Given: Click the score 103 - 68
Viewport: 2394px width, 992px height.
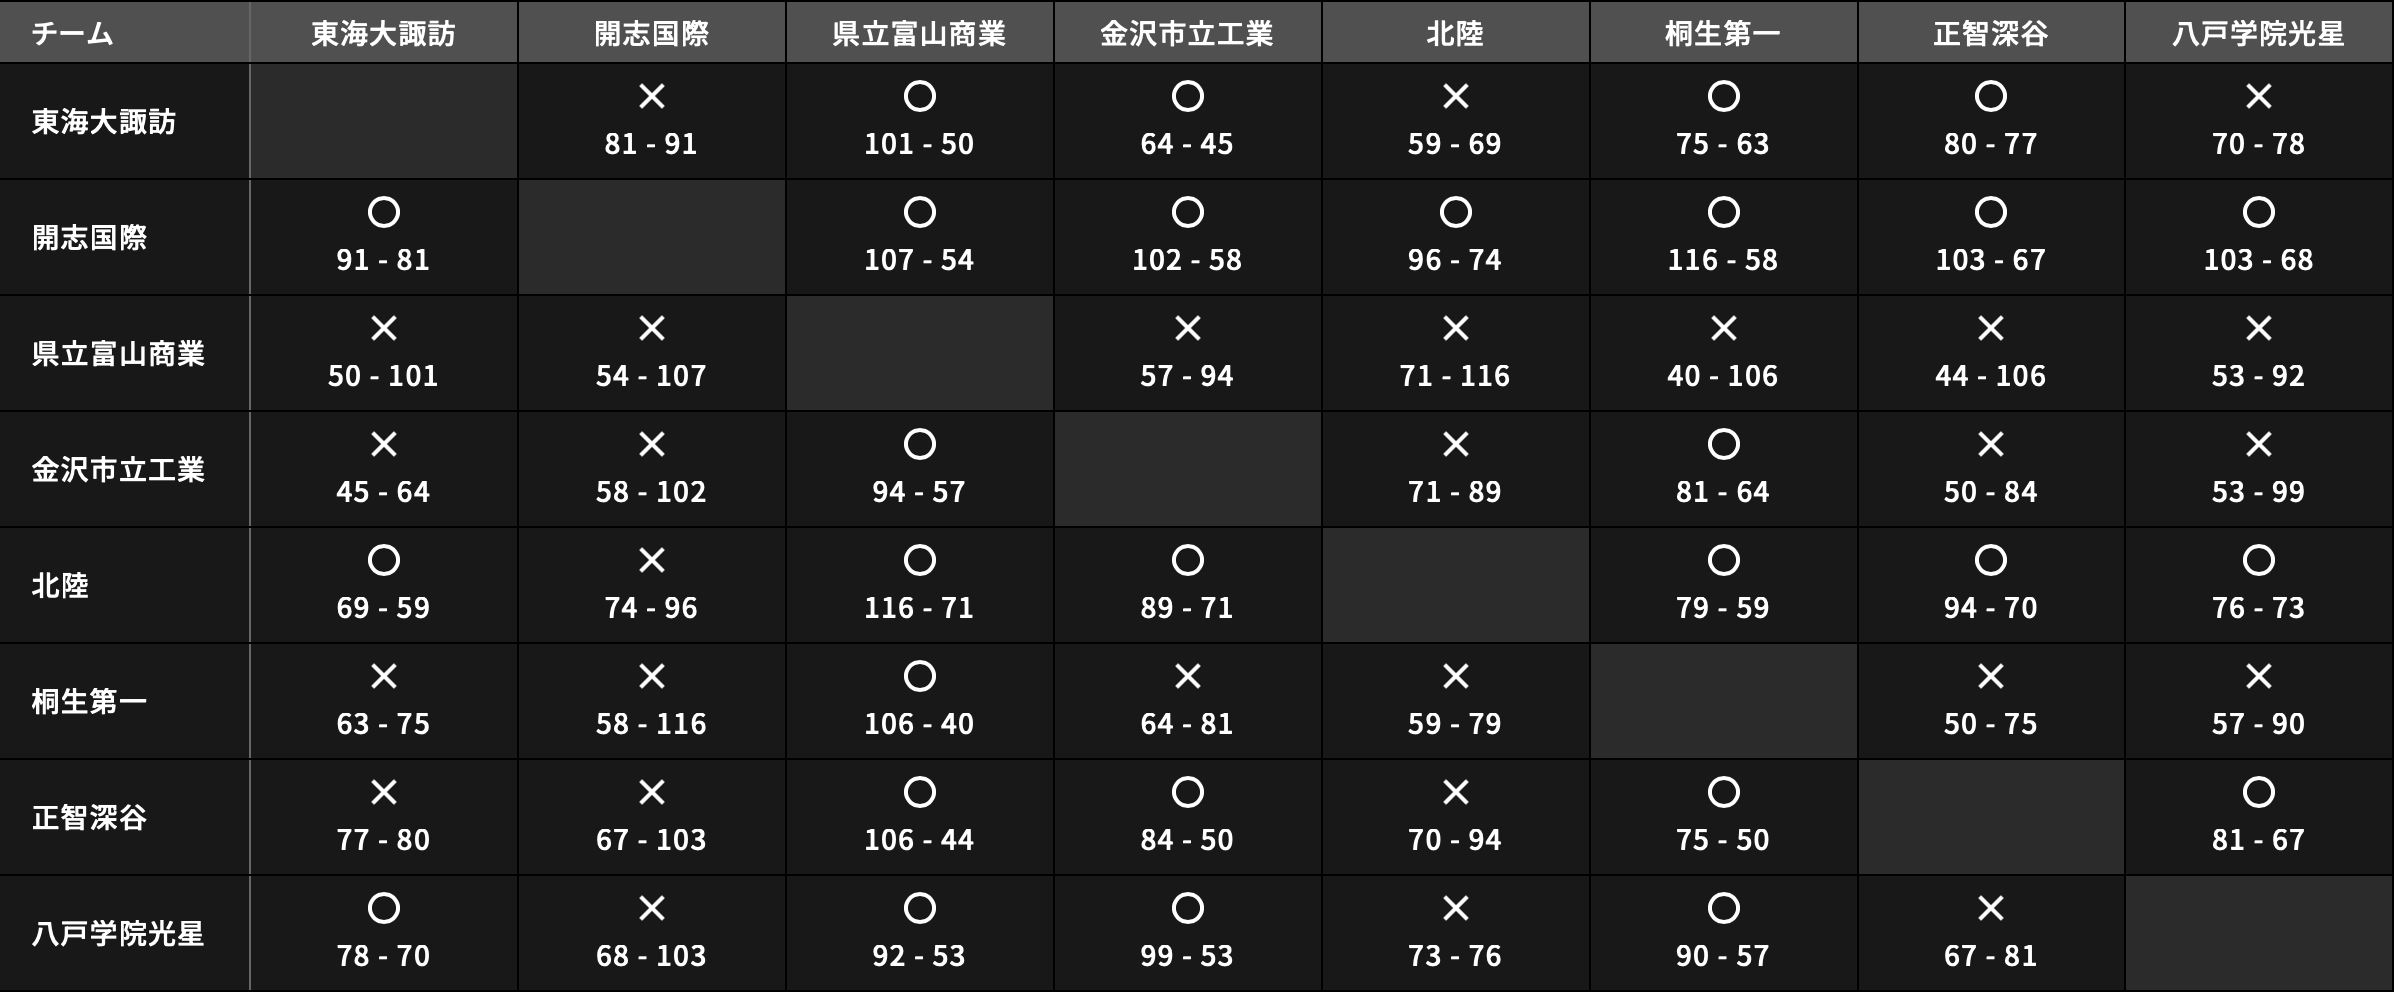Looking at the screenshot, I should [x=2258, y=260].
